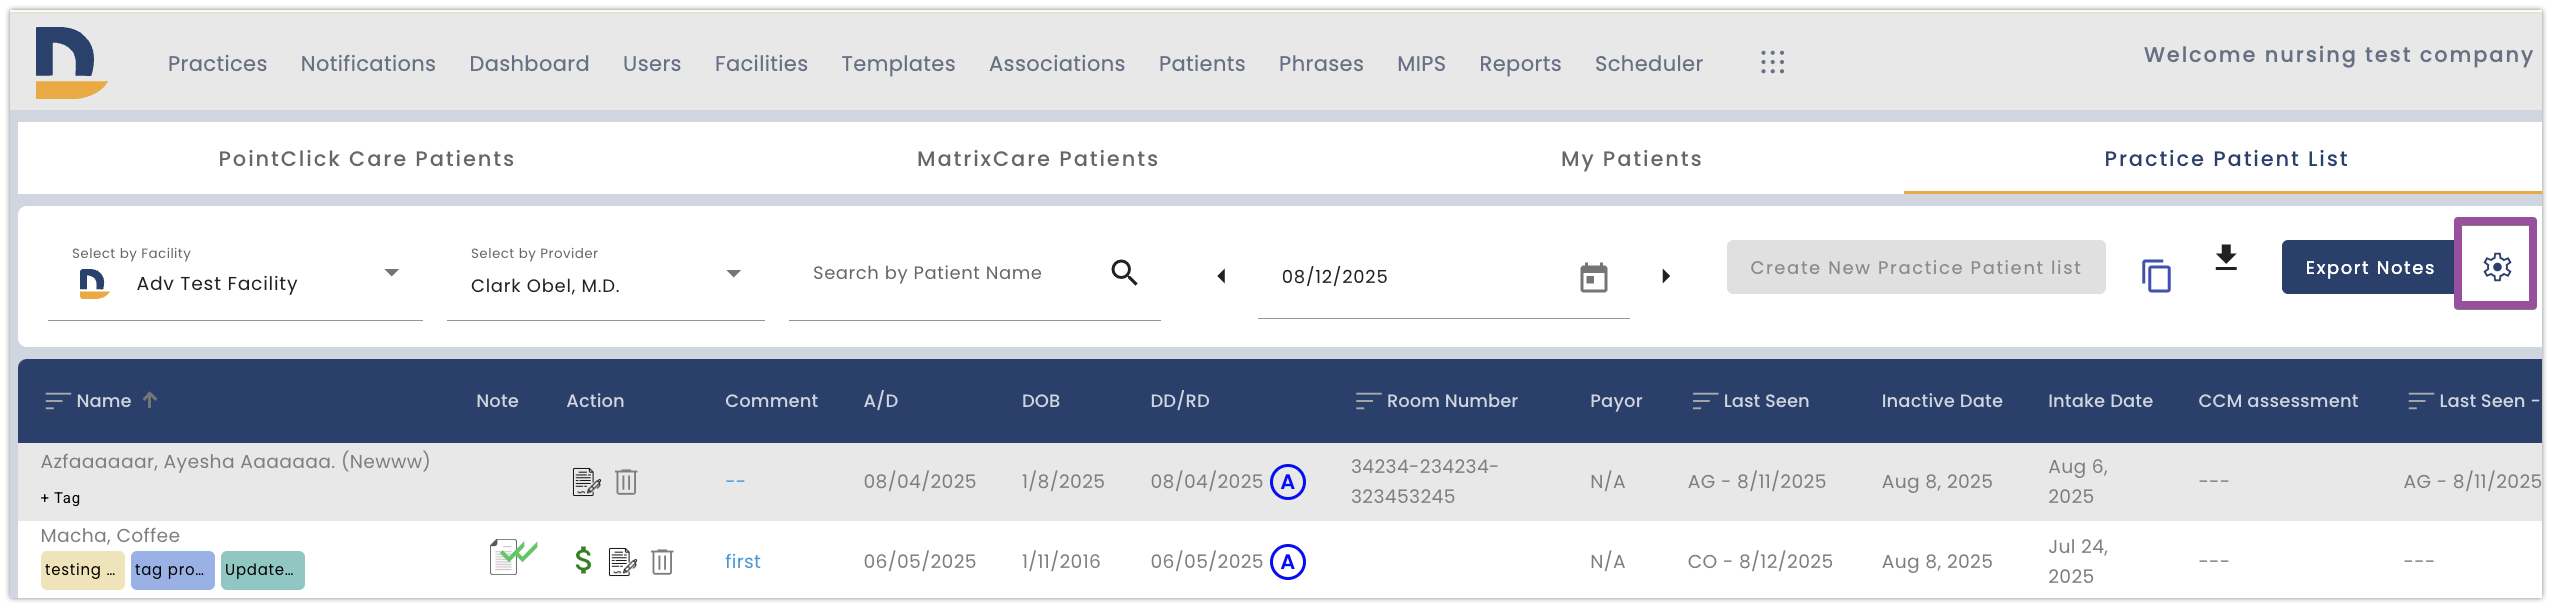
Task: Select Practice Patient List tab
Action: click(x=2226, y=159)
